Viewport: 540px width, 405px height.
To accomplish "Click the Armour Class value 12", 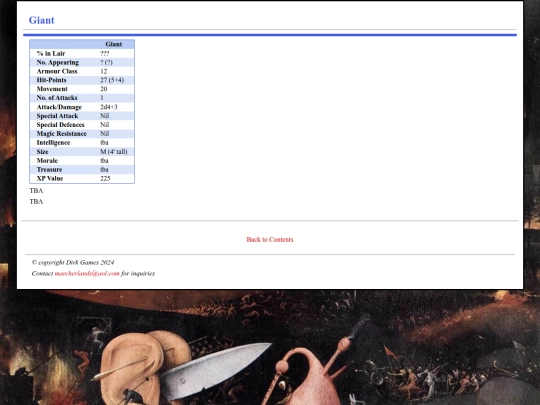I will (x=104, y=71).
